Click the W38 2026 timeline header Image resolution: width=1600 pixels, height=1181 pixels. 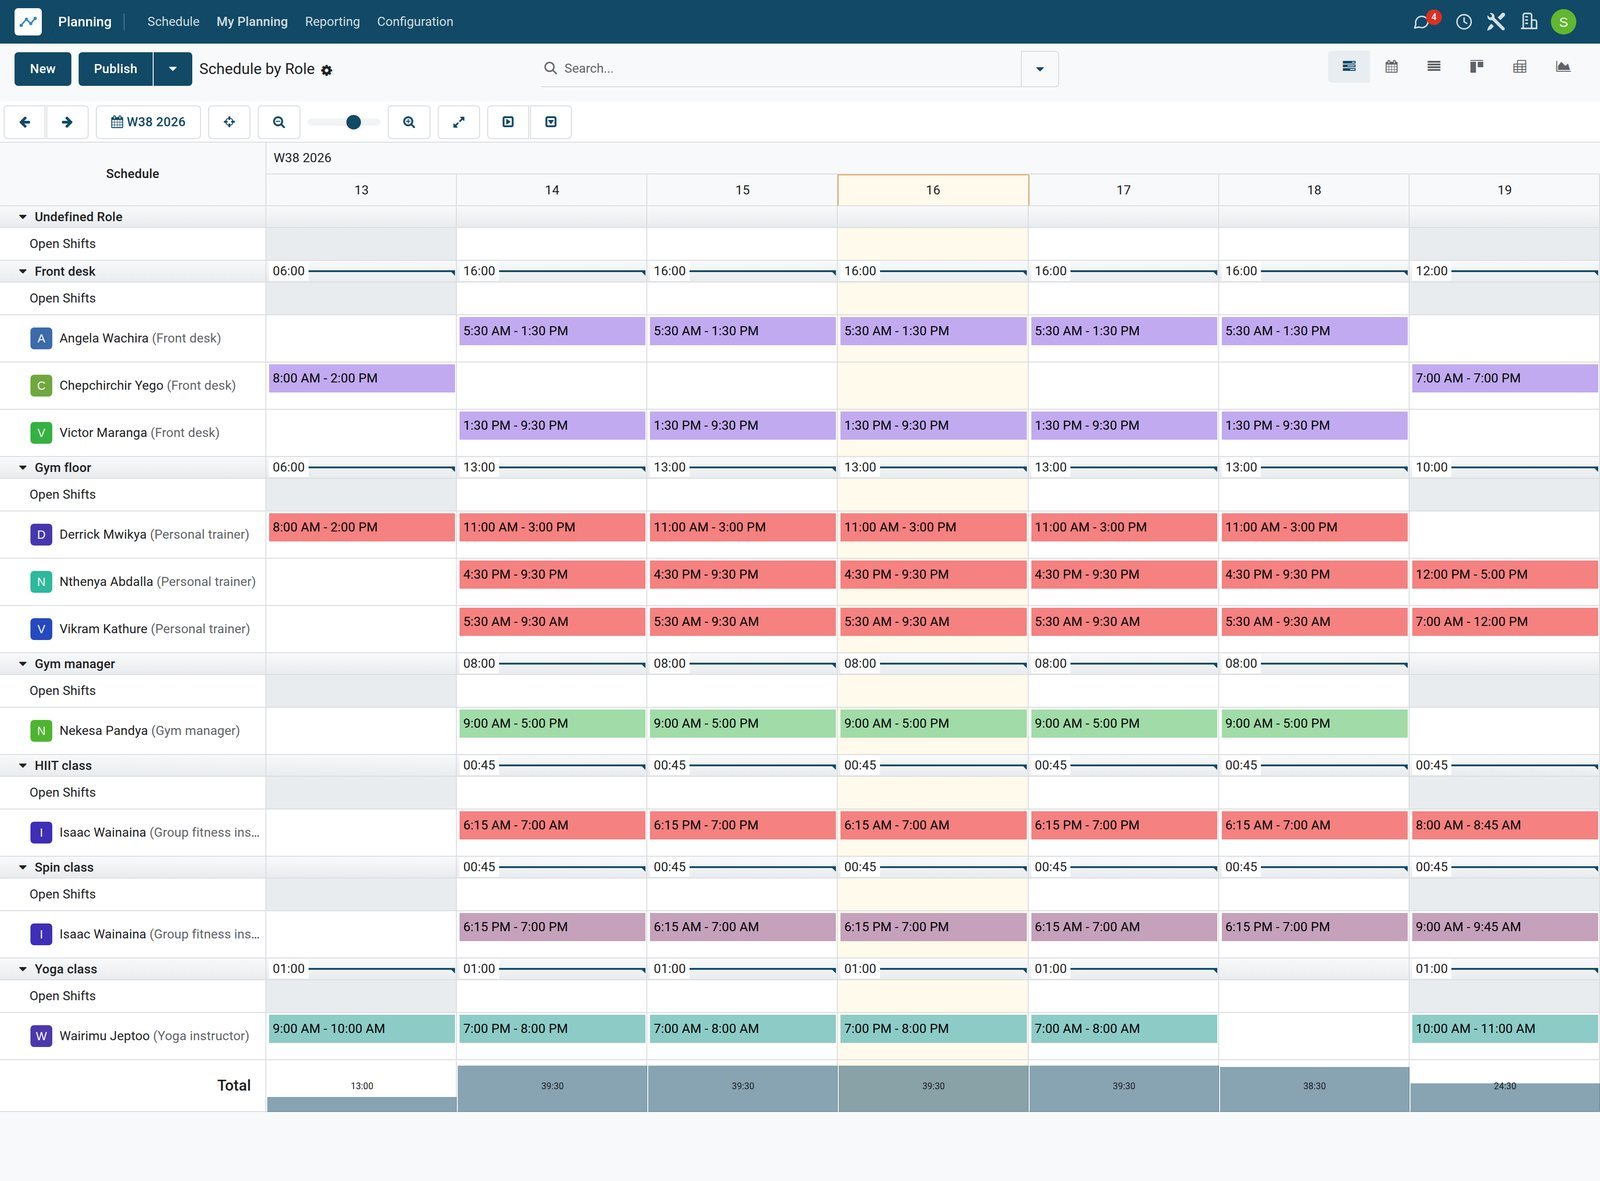302,158
